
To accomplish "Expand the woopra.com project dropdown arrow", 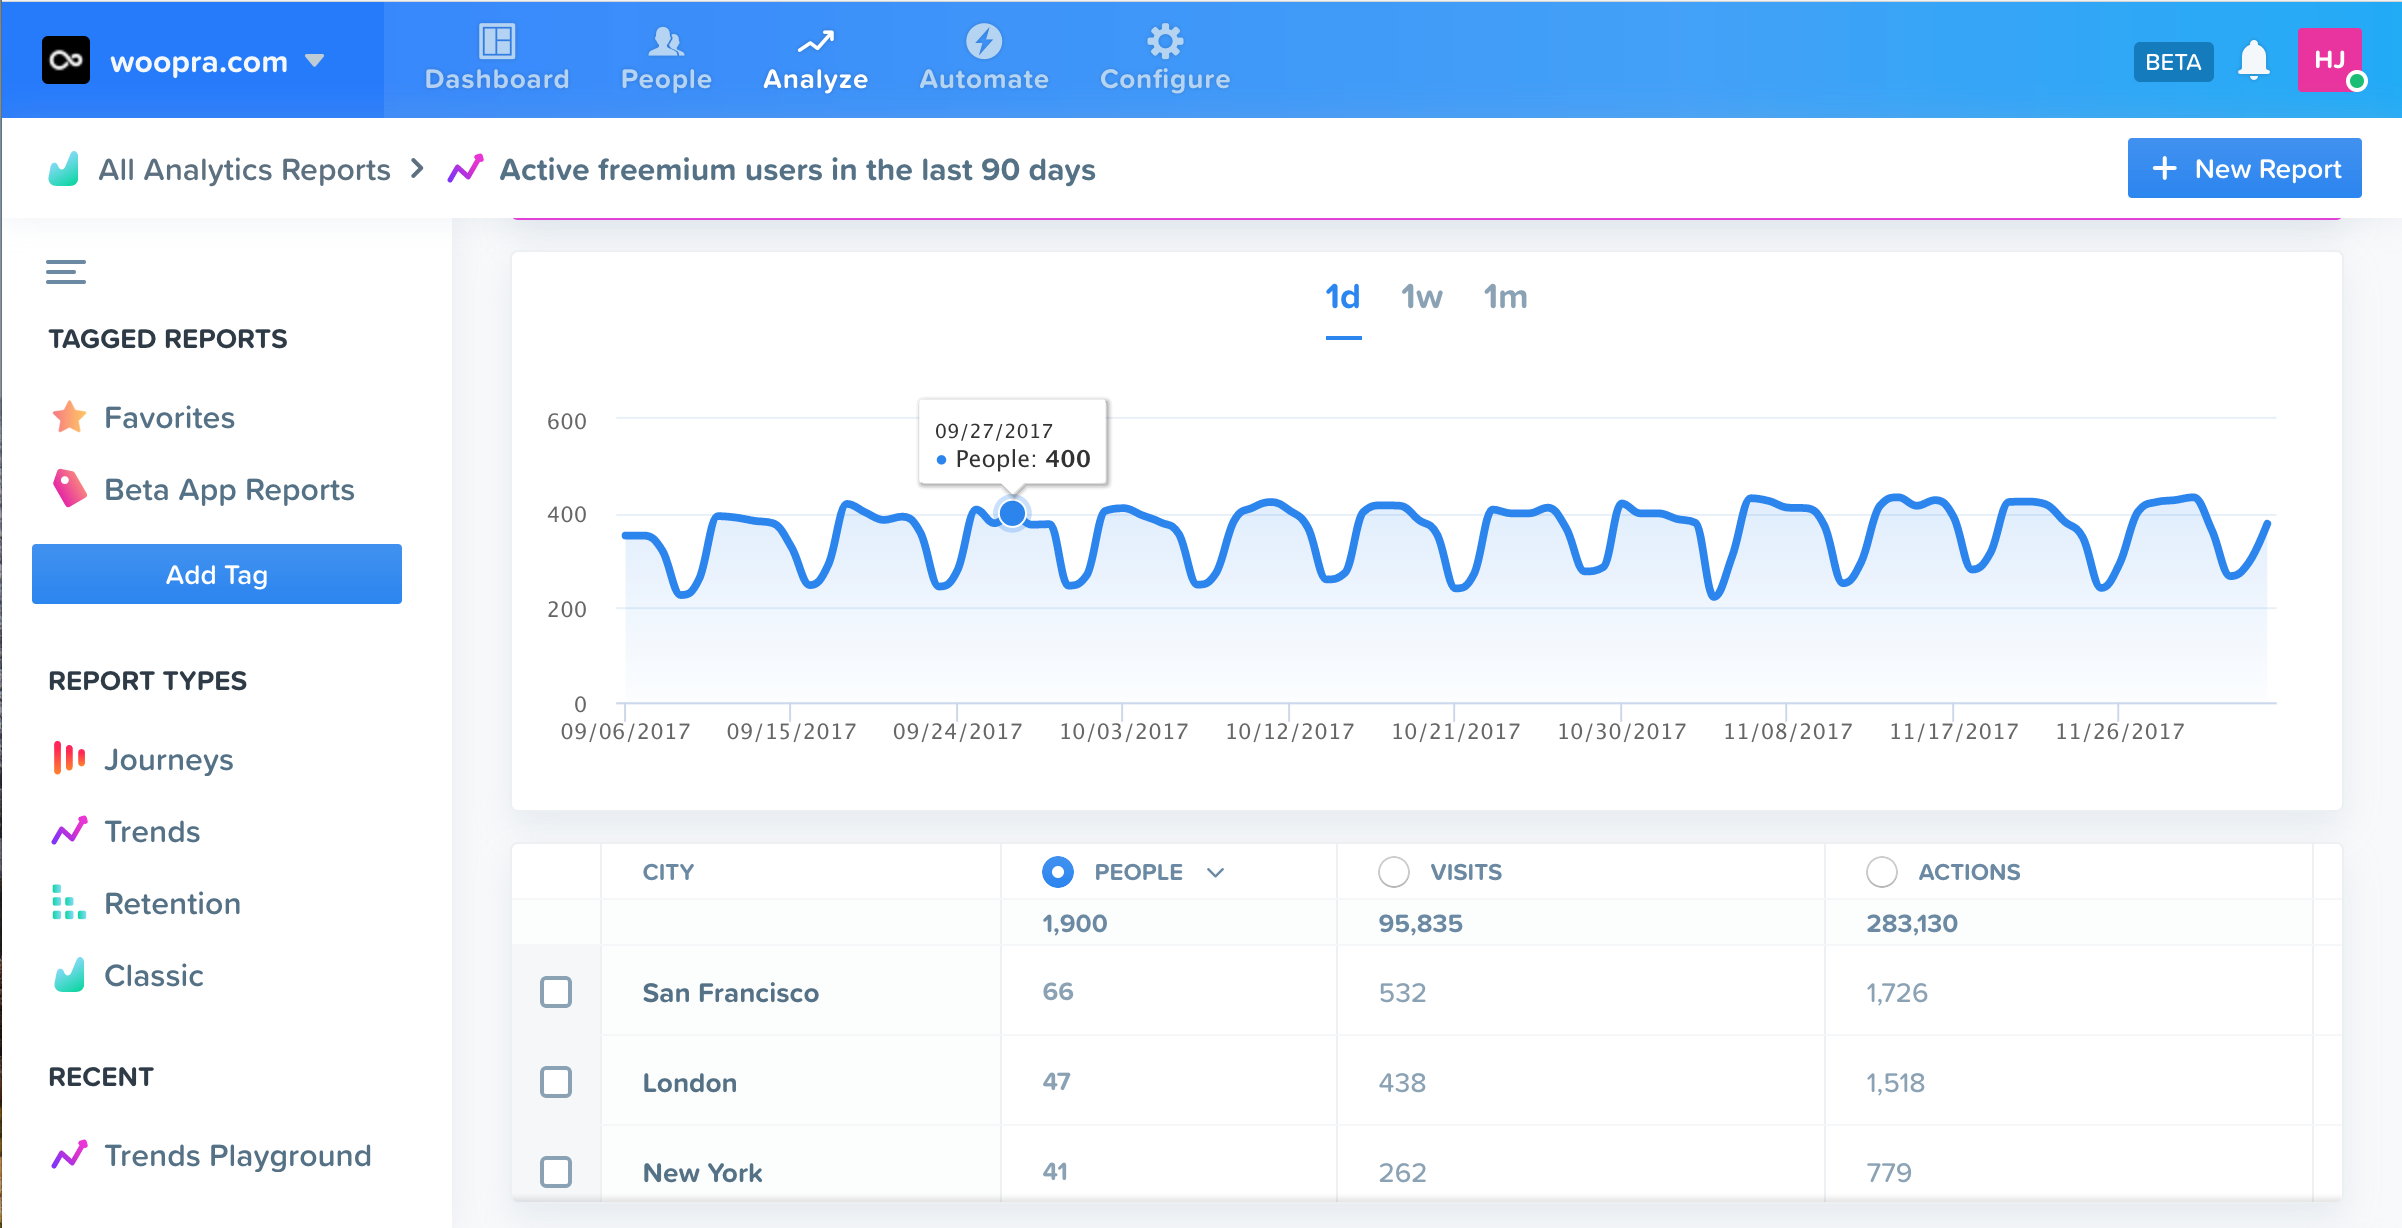I will coord(315,61).
